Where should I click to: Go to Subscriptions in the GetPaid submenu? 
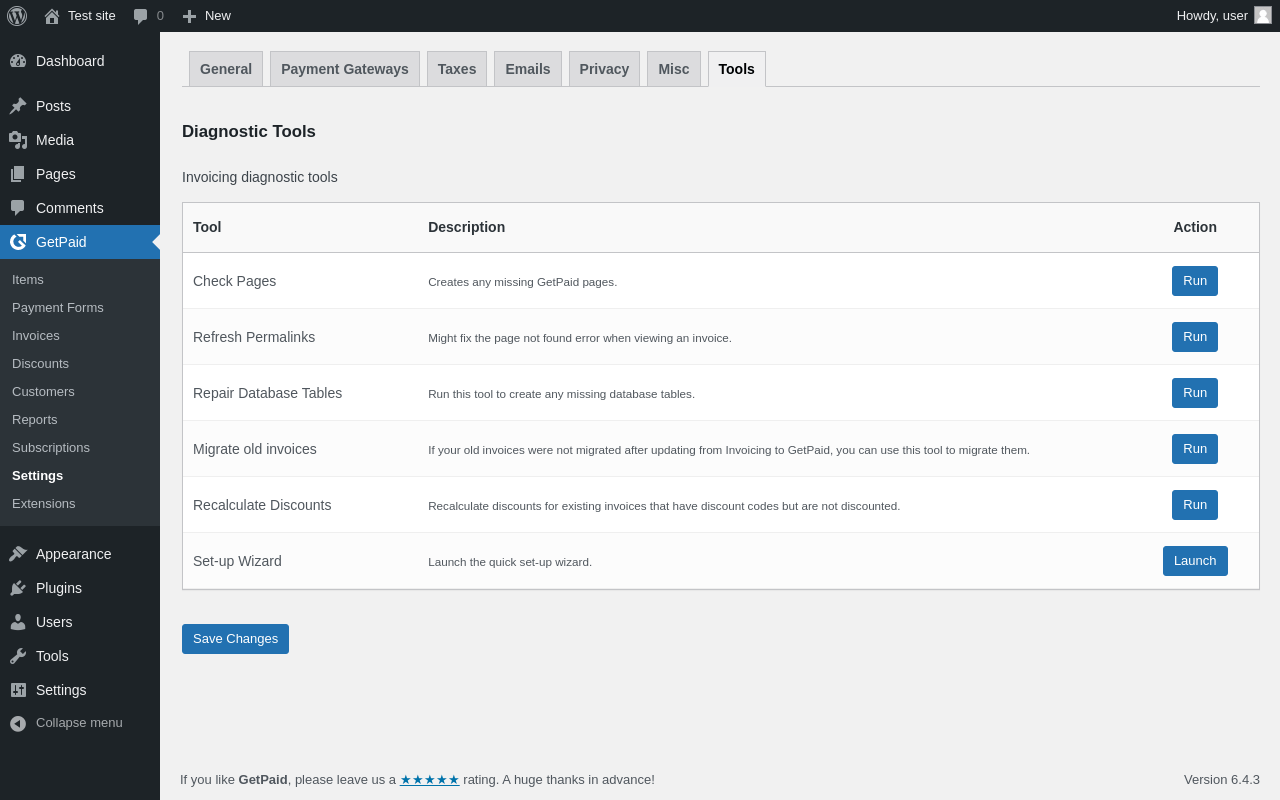pos(51,448)
